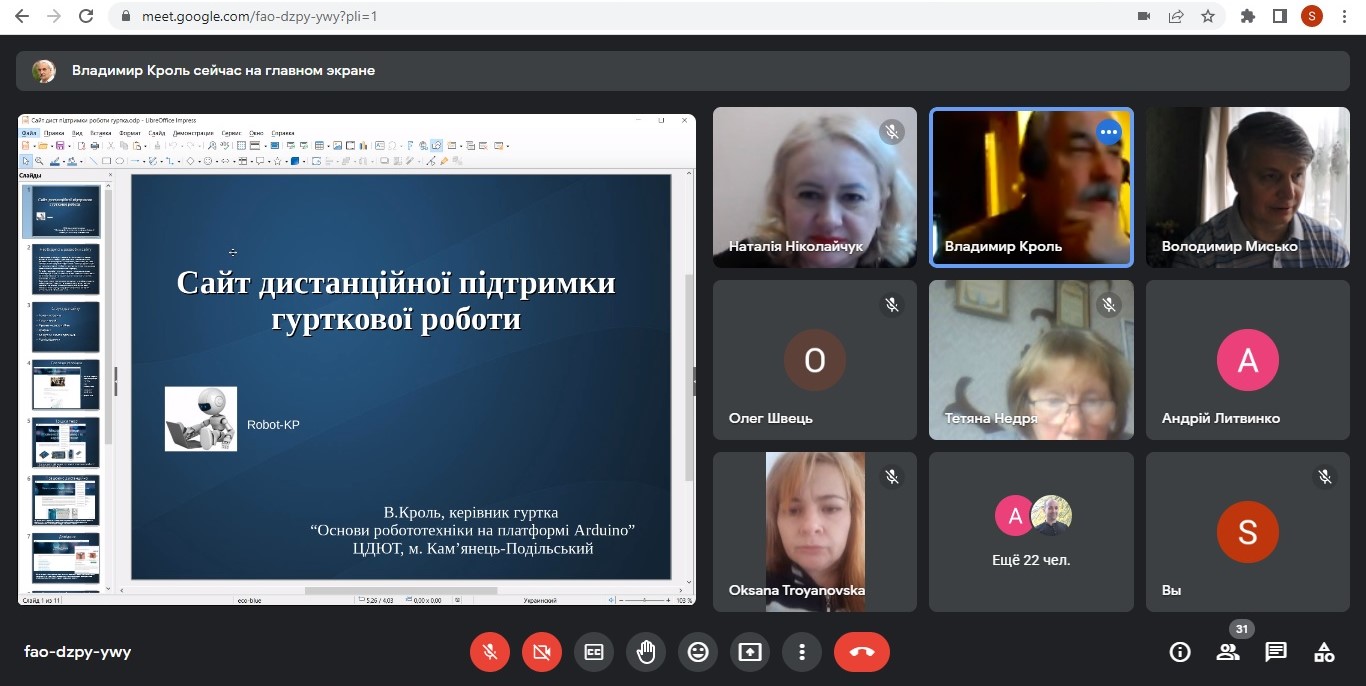Open the three-dot options on Владимир Кроль tile
Viewport: 1366px width, 686px height.
(1108, 132)
